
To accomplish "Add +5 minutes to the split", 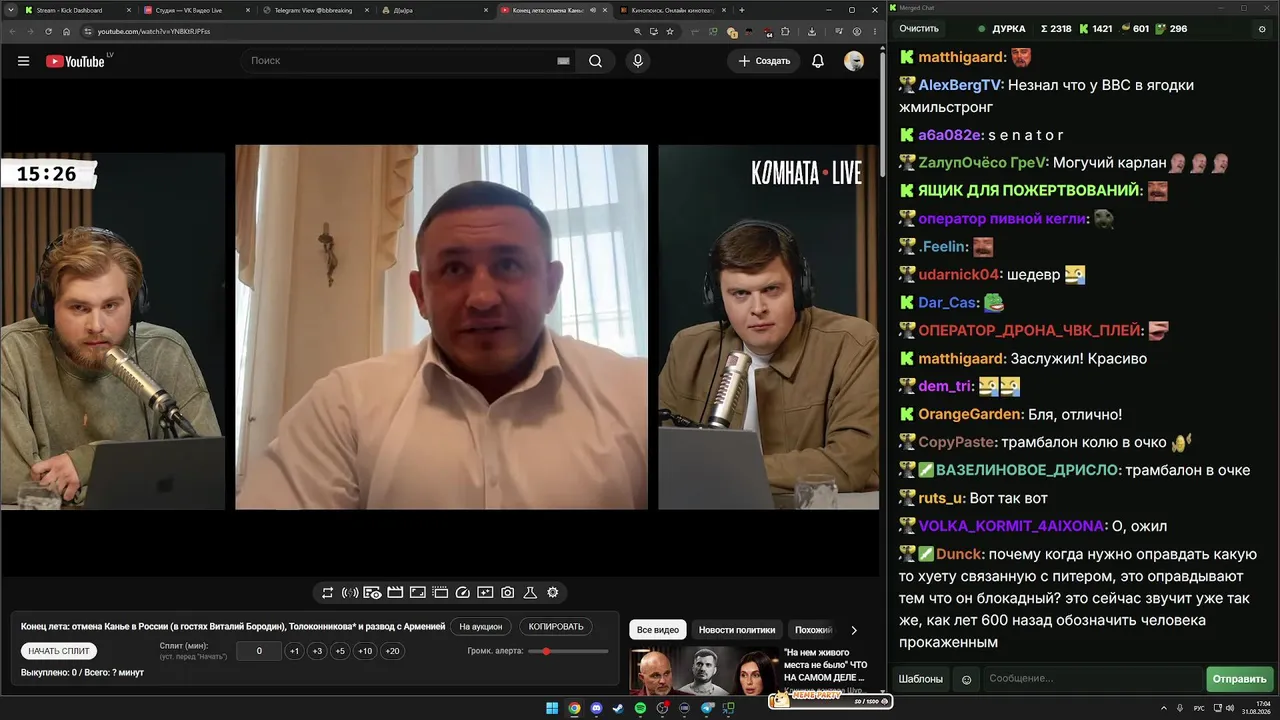I will pyautogui.click(x=340, y=651).
